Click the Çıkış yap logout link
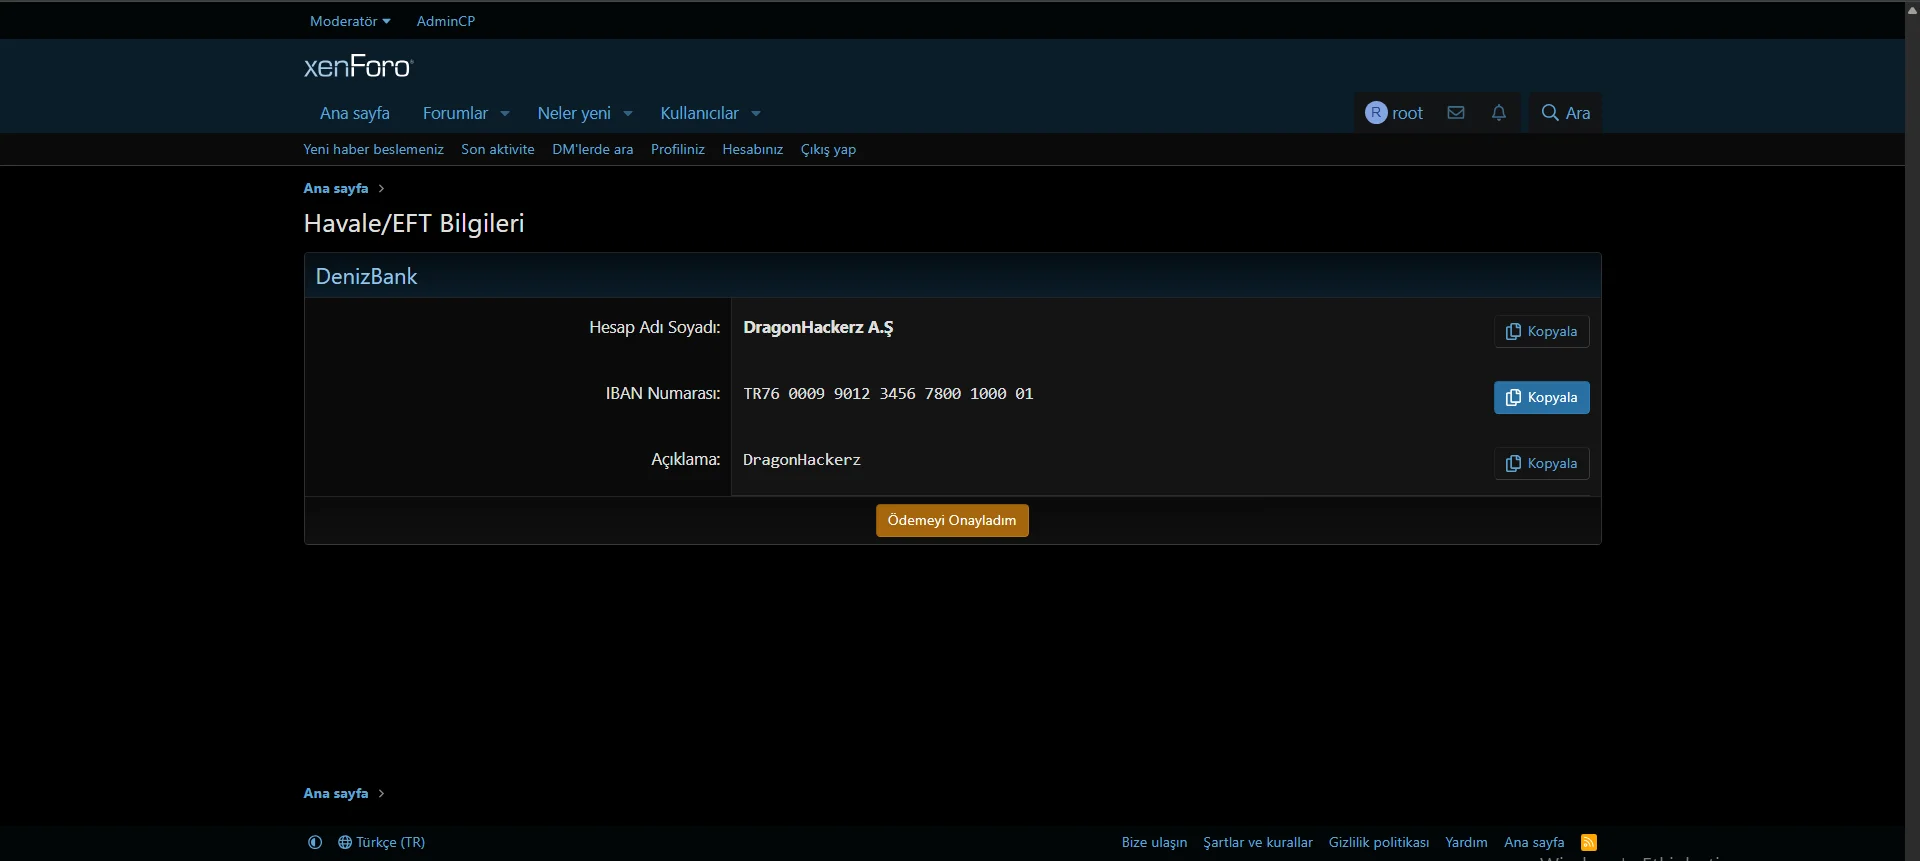The height and width of the screenshot is (861, 1920). (x=828, y=150)
